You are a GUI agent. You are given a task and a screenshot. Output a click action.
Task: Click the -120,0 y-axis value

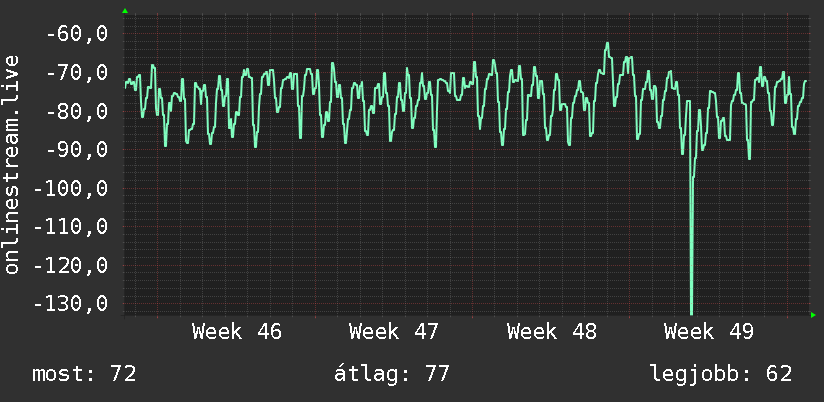(70, 265)
